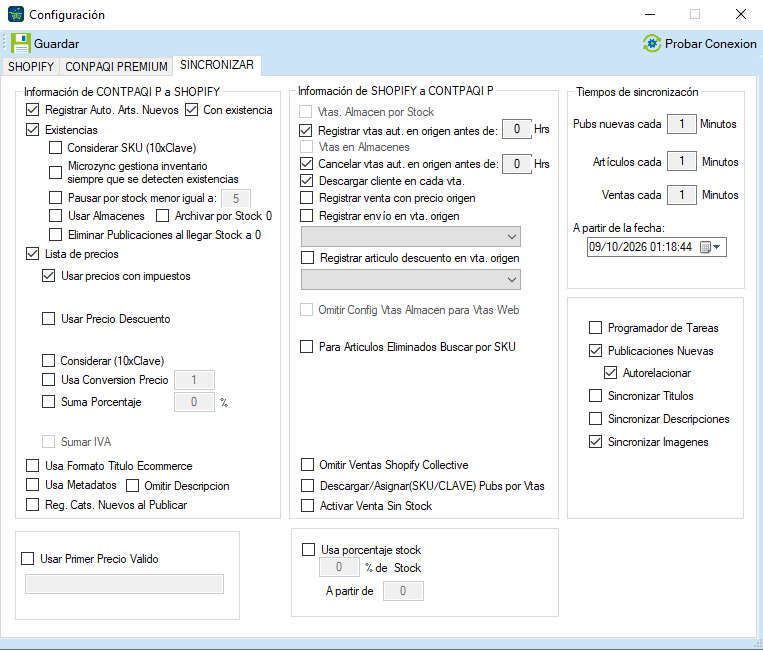This screenshot has width=763, height=651.
Task: Enable Considerar SKU (10xClave)
Action: (x=55, y=147)
